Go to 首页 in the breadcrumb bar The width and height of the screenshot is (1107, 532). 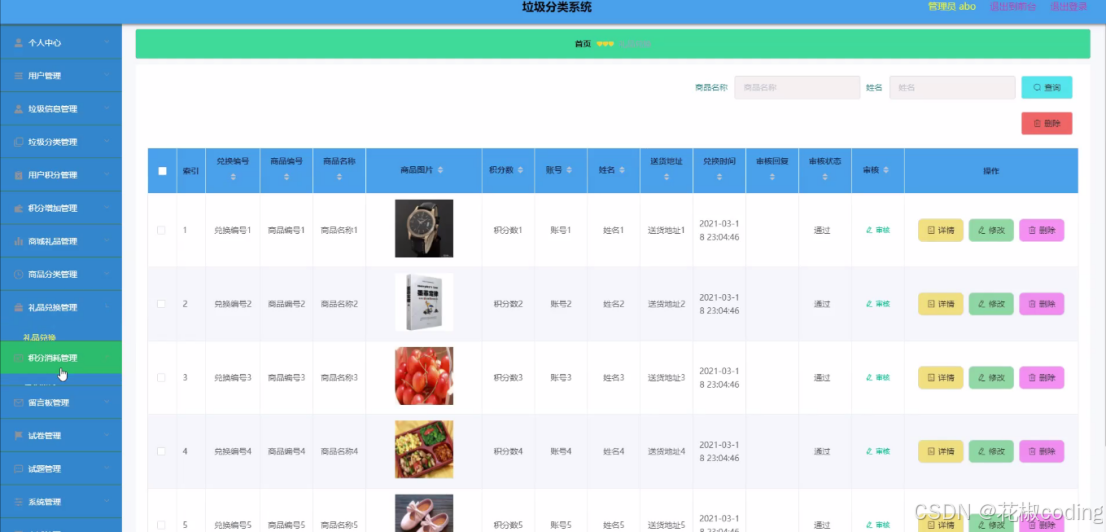582,44
